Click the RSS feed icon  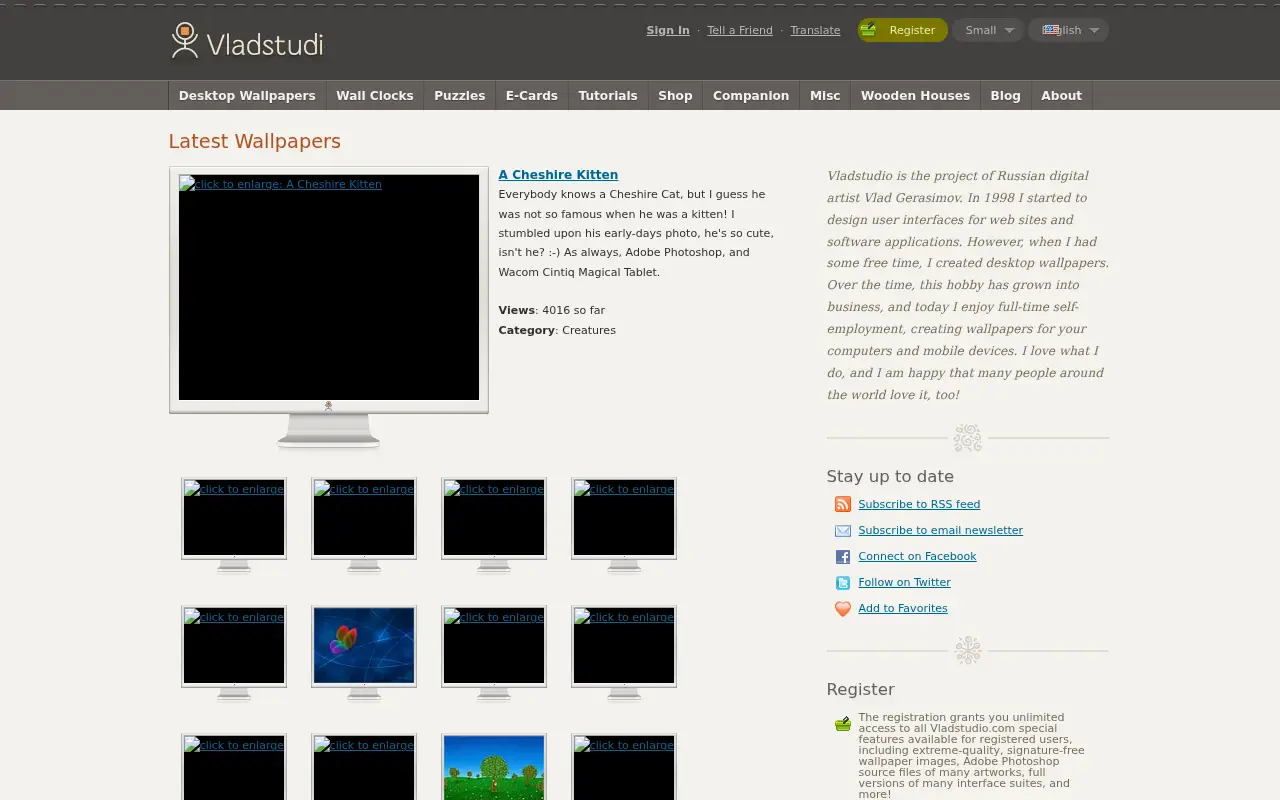point(843,505)
